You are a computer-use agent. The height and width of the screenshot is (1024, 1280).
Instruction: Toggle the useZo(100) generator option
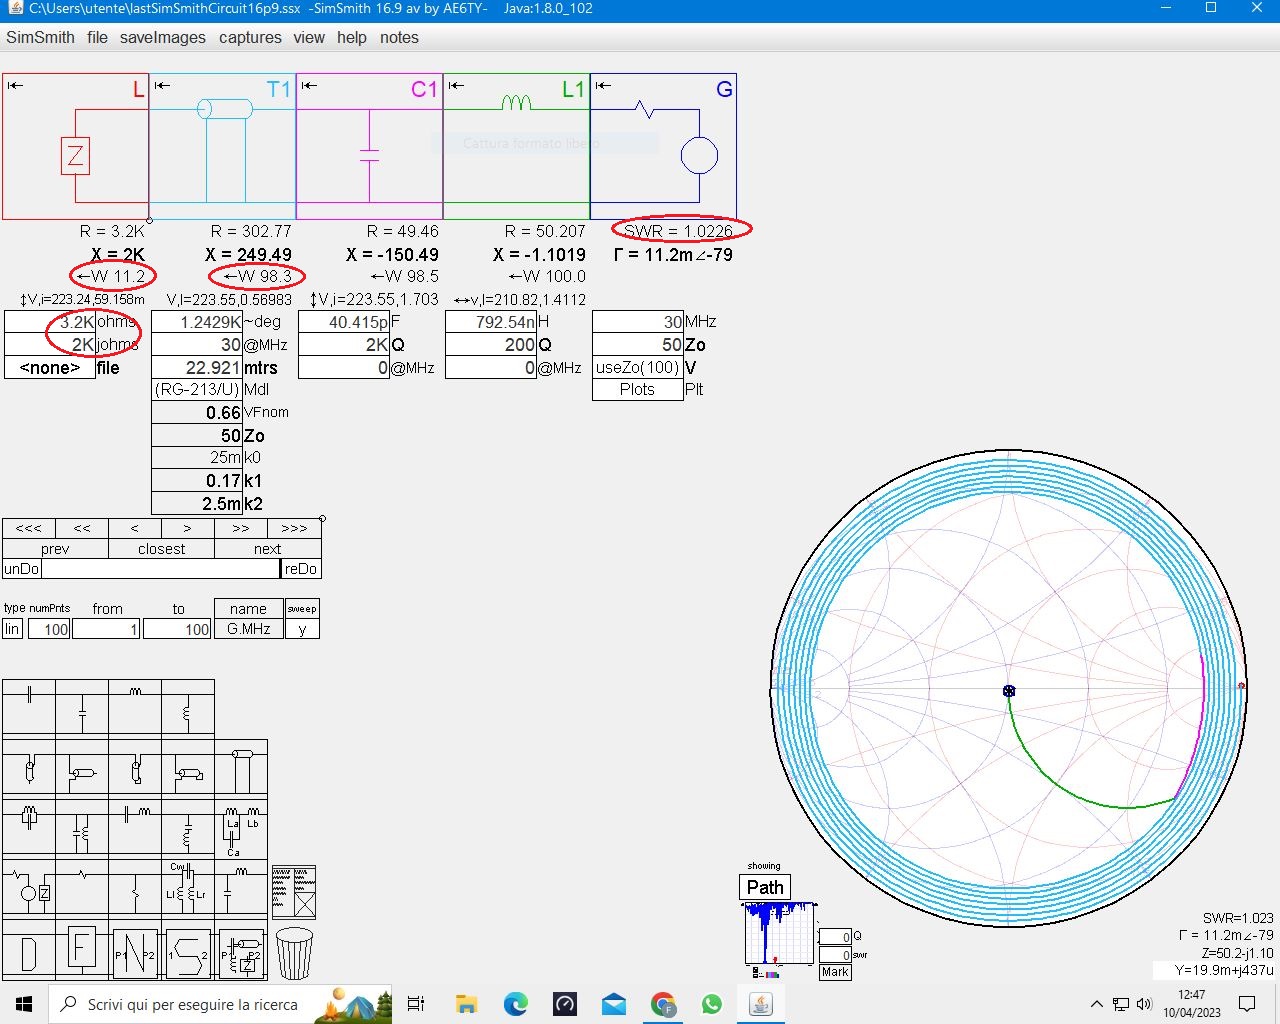(637, 367)
